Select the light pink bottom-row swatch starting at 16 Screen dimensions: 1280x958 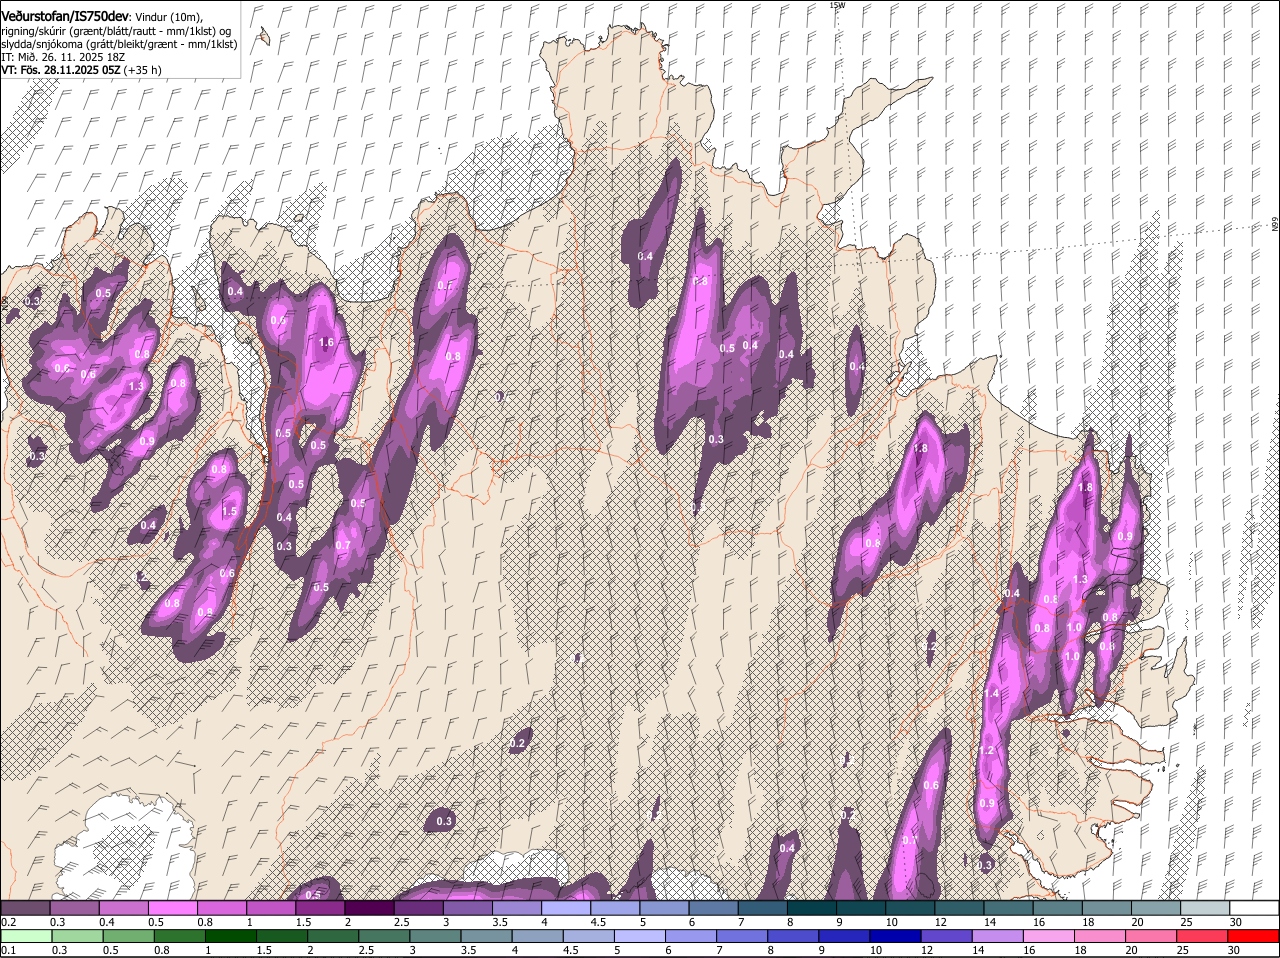point(1049,936)
